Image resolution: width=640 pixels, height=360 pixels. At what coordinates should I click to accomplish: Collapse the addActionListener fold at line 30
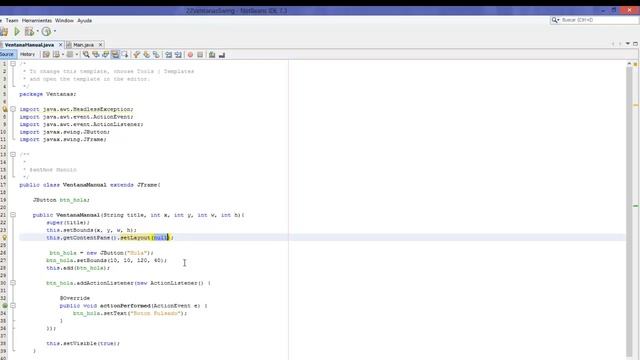13,283
